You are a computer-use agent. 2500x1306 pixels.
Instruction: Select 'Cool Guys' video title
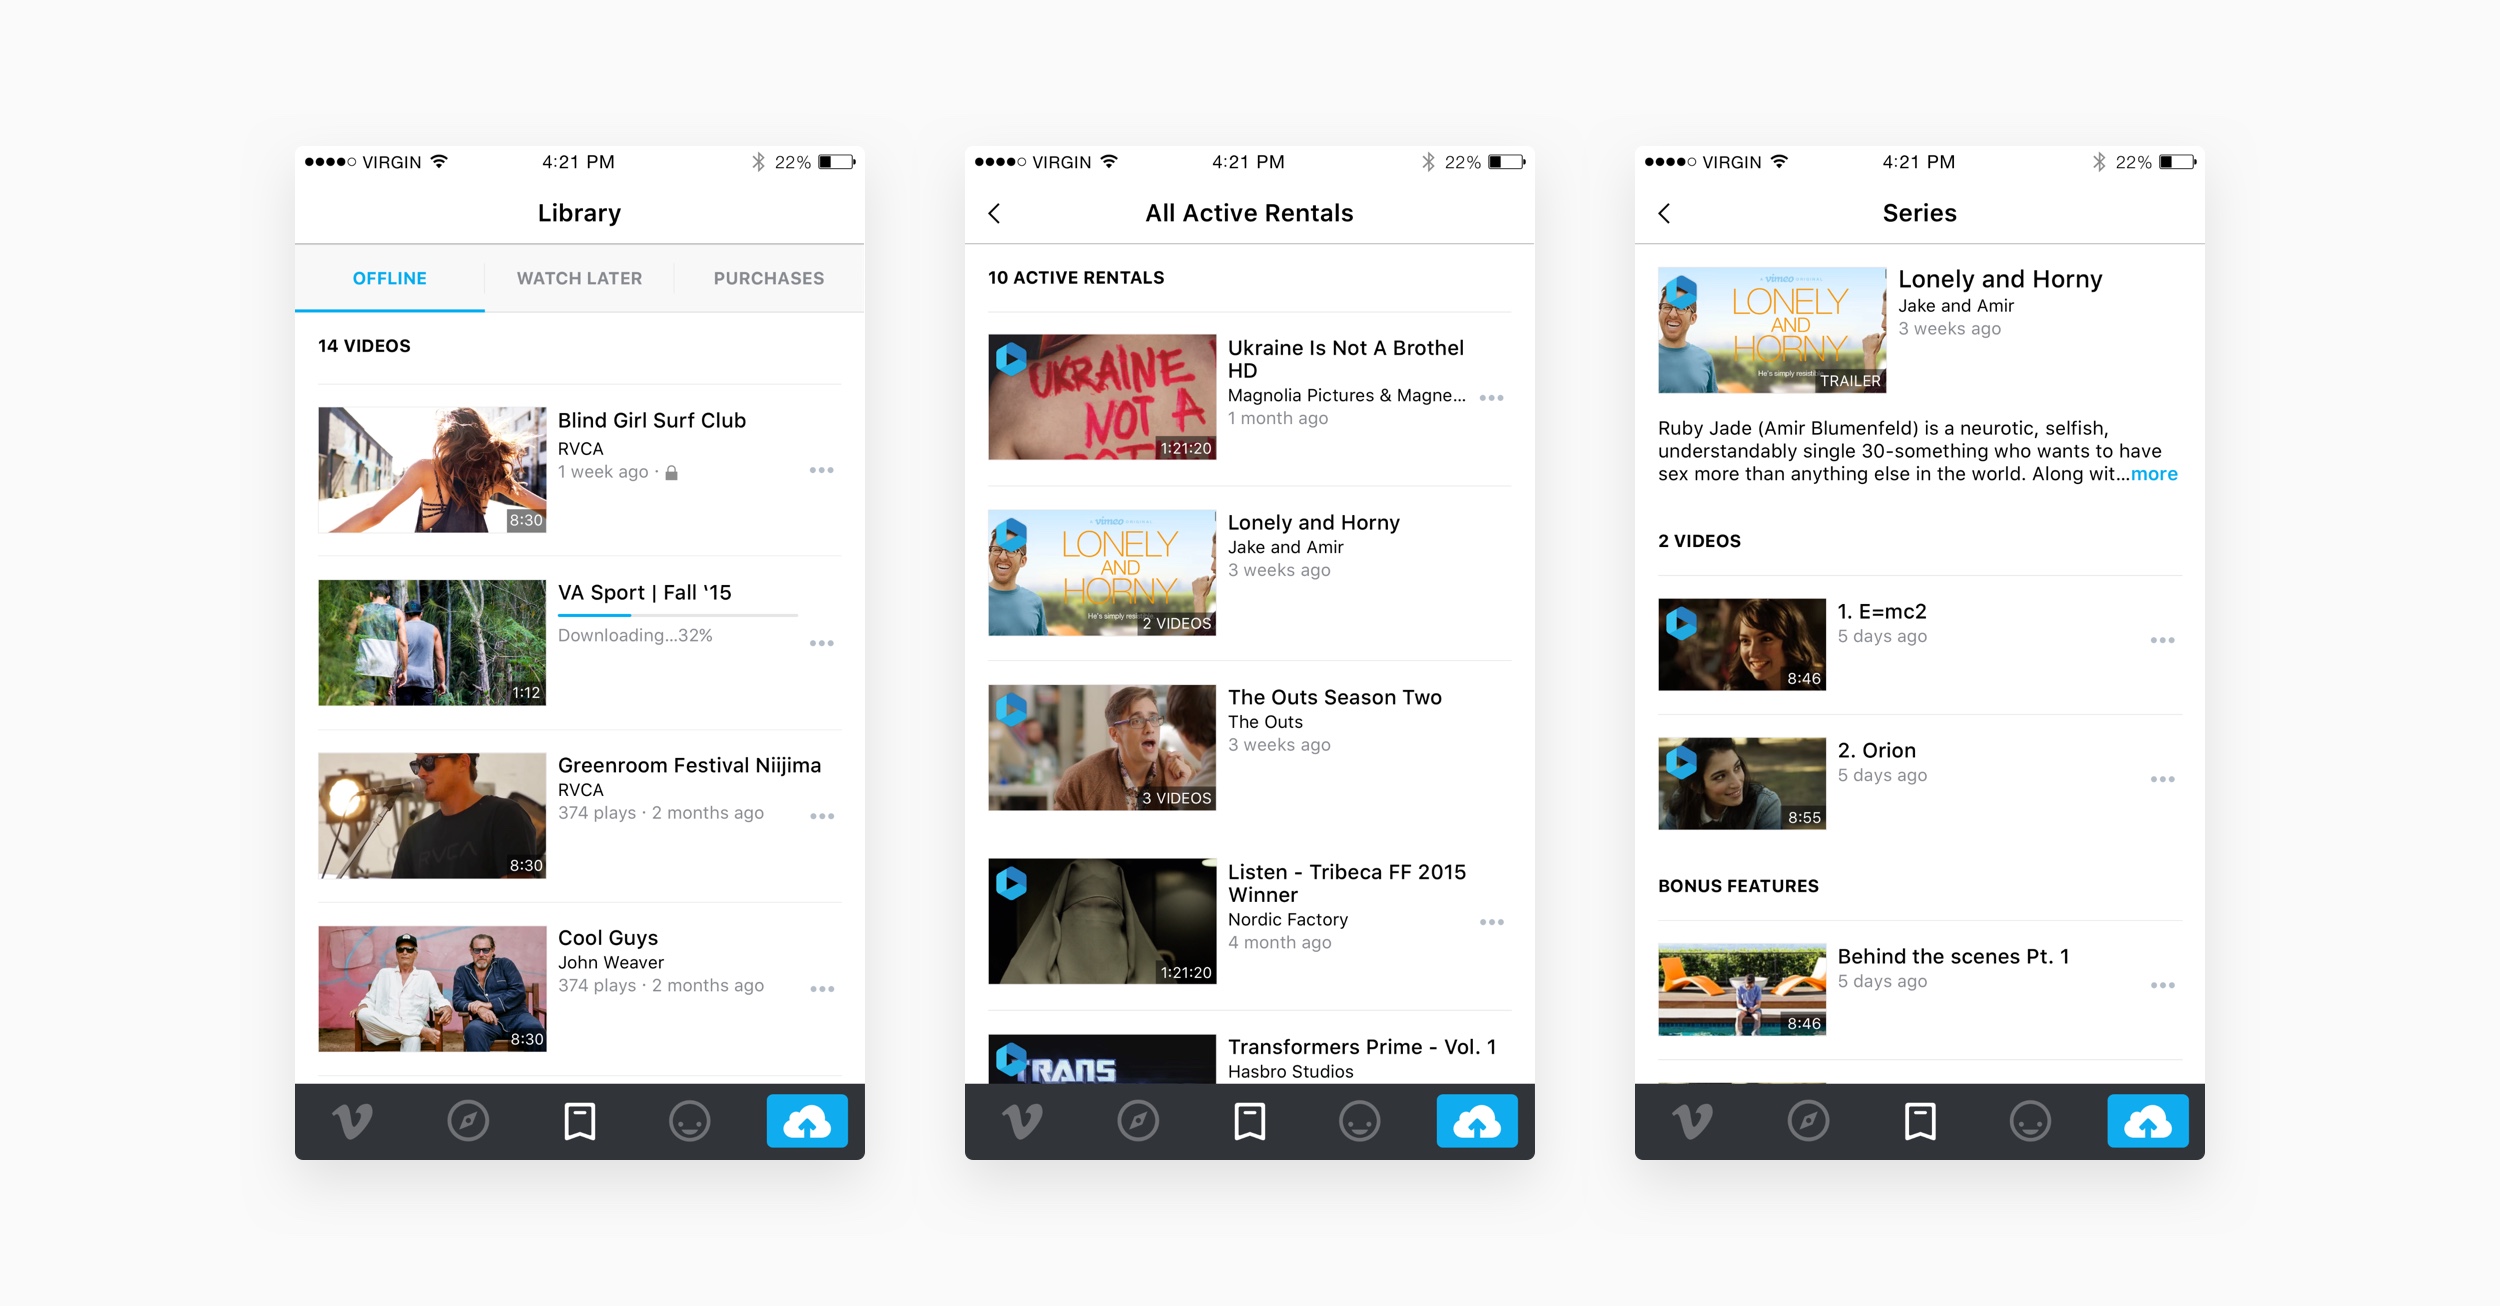[x=608, y=938]
